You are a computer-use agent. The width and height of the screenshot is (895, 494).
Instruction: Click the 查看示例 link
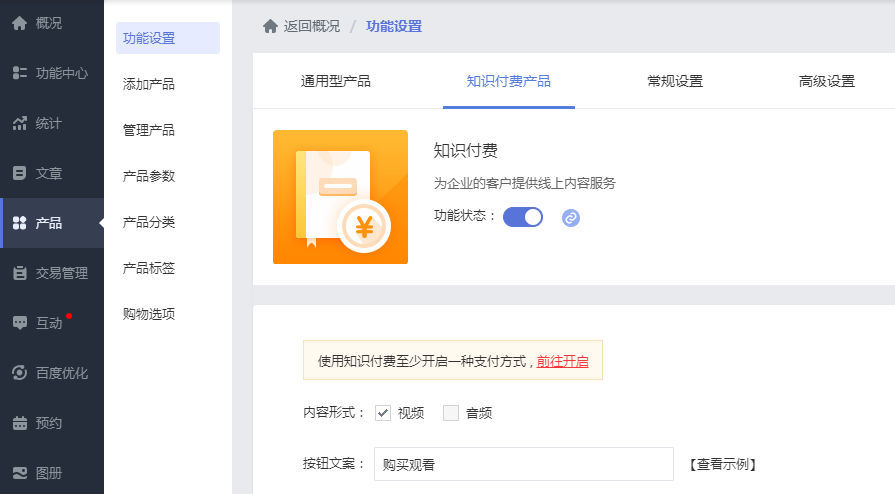[x=723, y=464]
